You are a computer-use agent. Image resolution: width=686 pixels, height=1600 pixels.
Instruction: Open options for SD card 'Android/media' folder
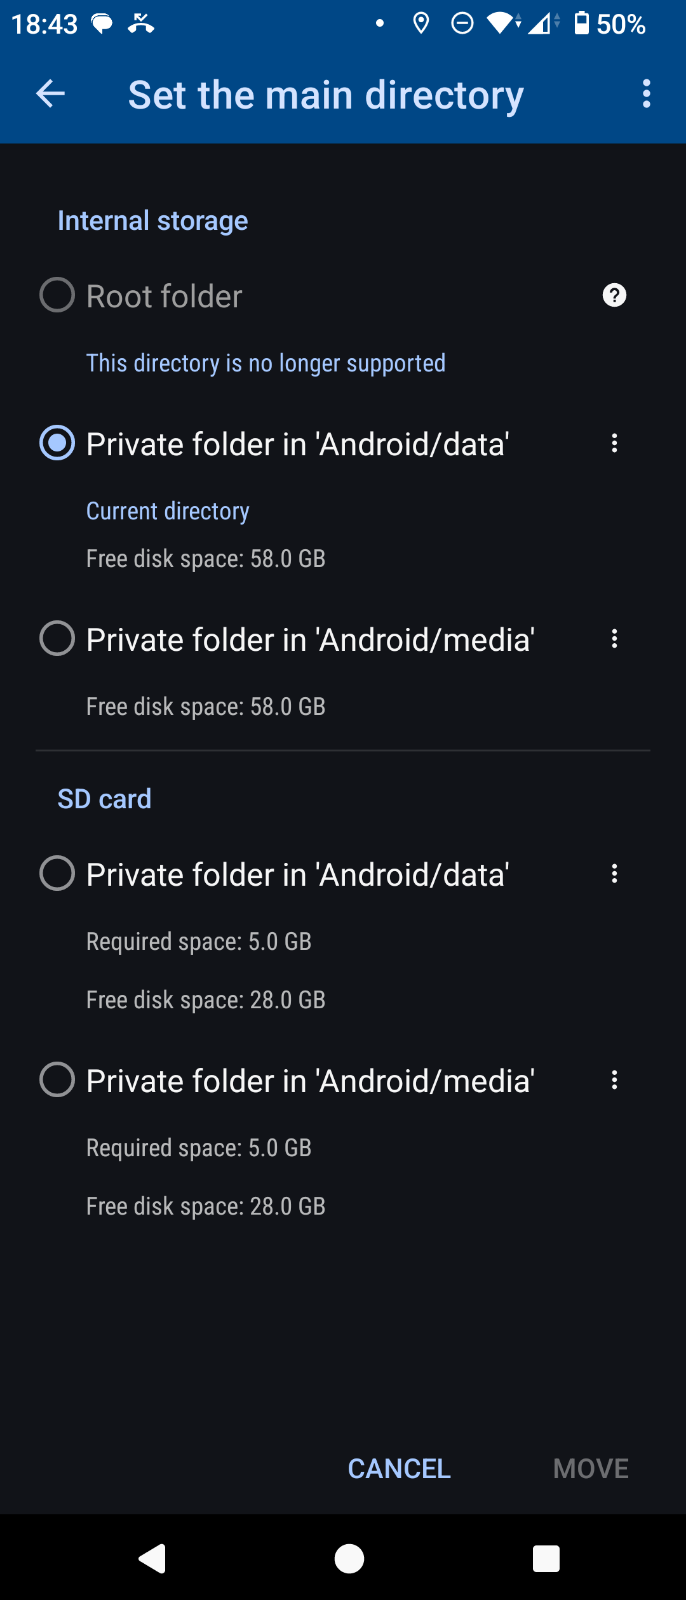click(614, 1080)
